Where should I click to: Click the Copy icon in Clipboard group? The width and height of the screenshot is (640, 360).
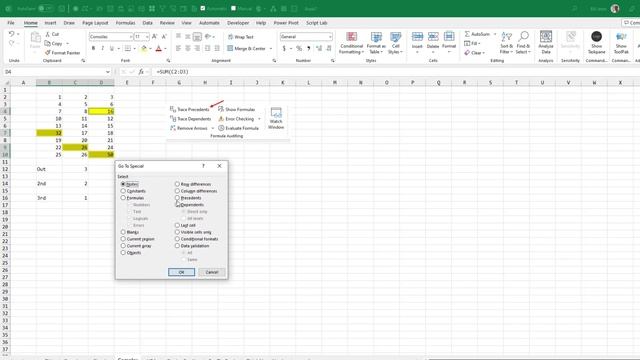(x=48, y=43)
